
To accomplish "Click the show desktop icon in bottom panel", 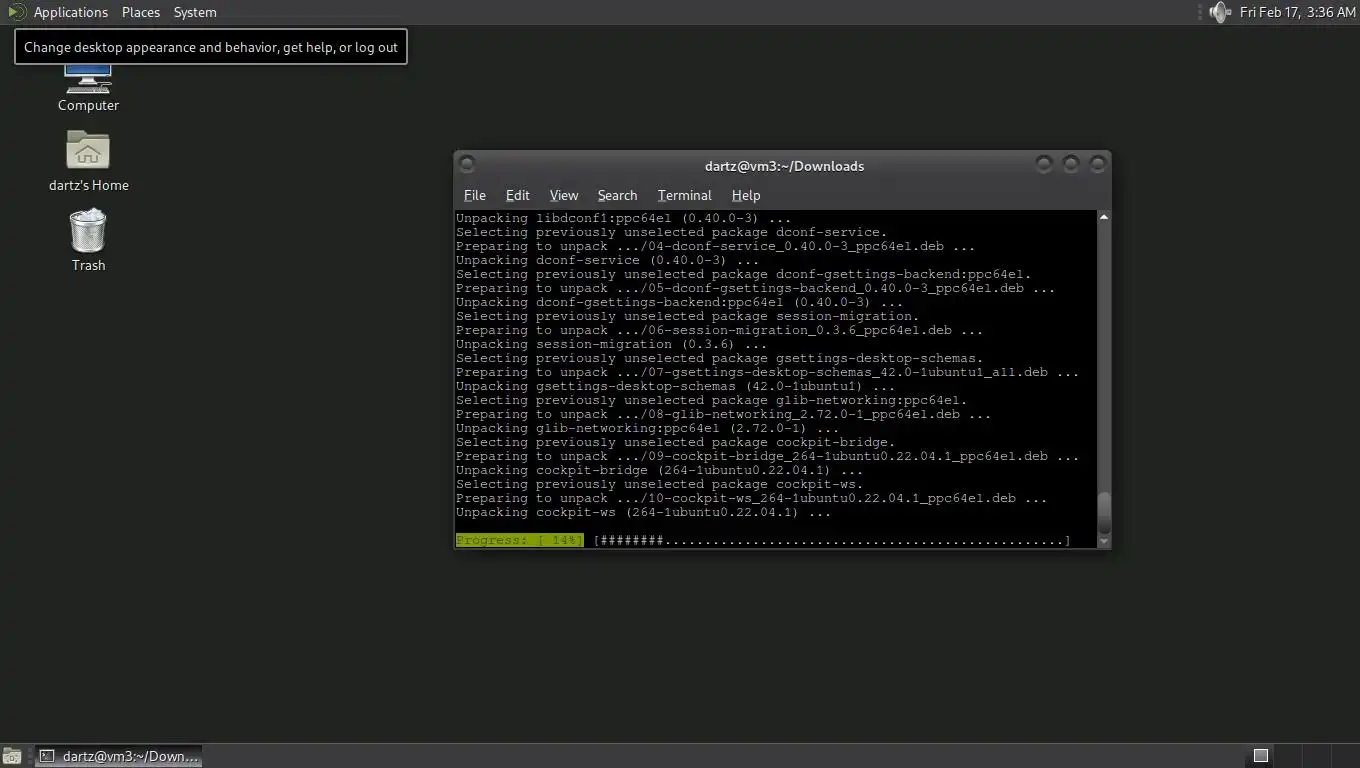I will click(11, 756).
